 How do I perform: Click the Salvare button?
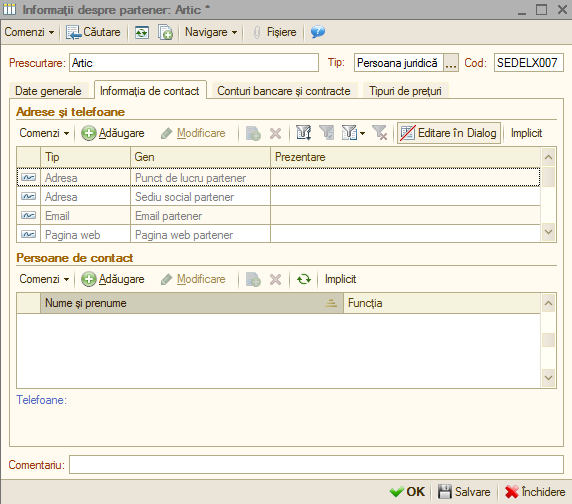464,492
